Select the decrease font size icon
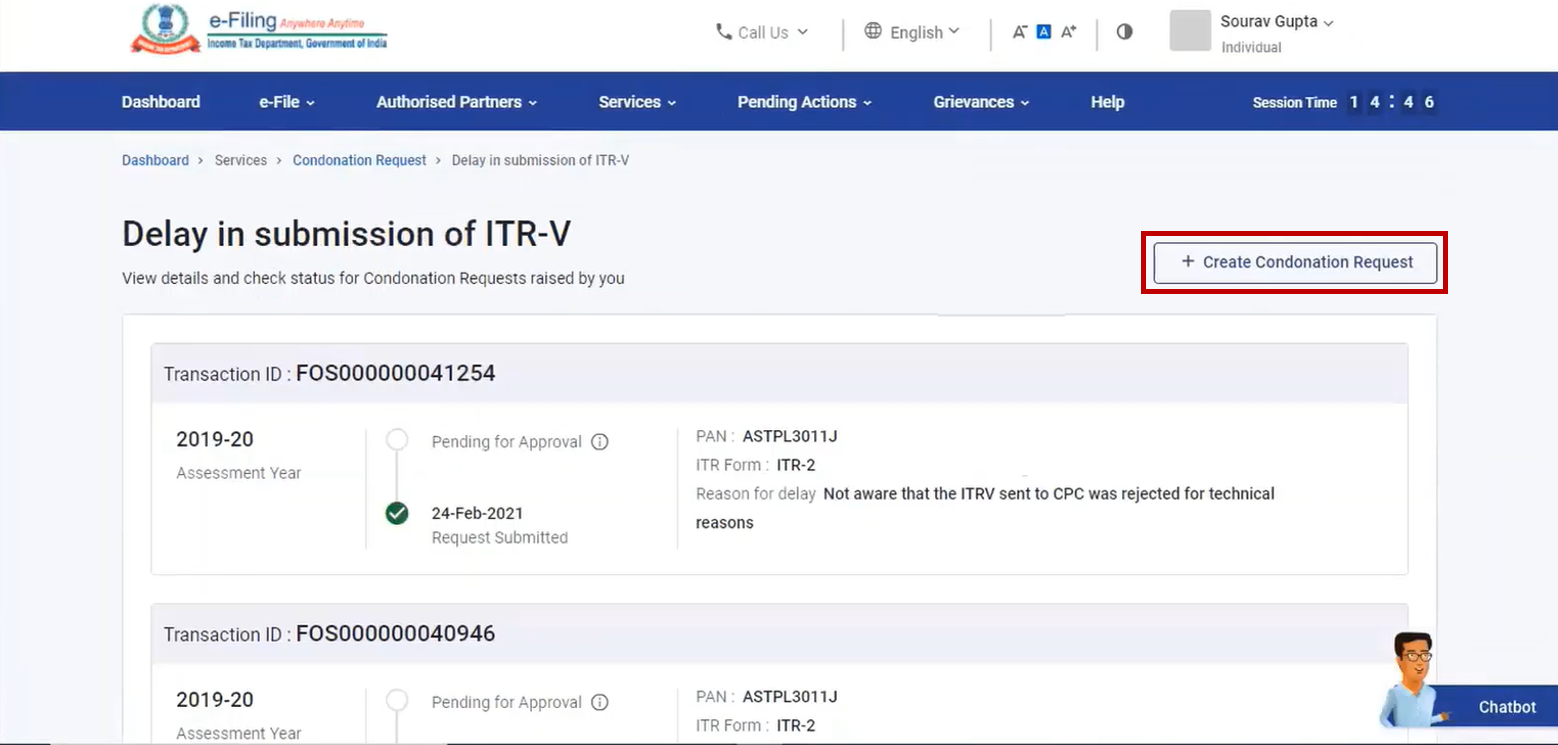 pos(1019,31)
